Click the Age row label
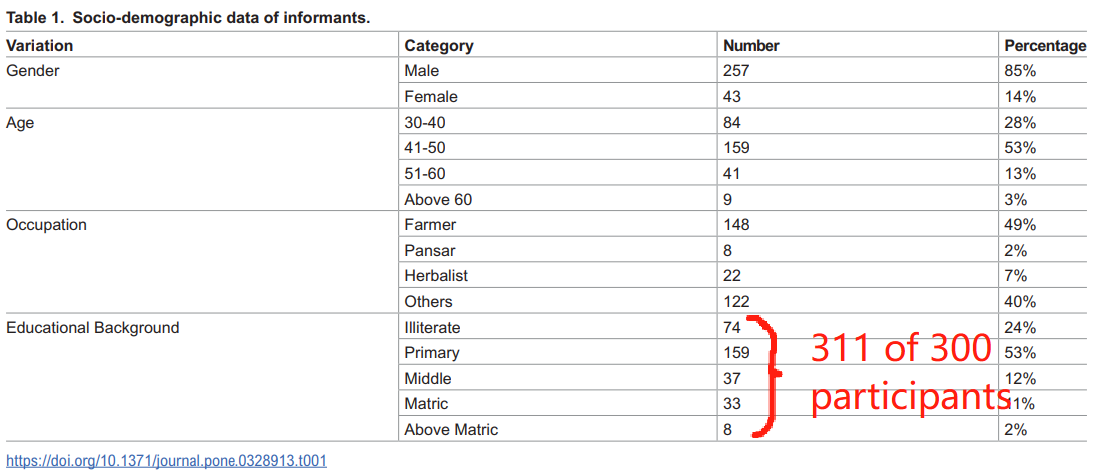 (20, 122)
